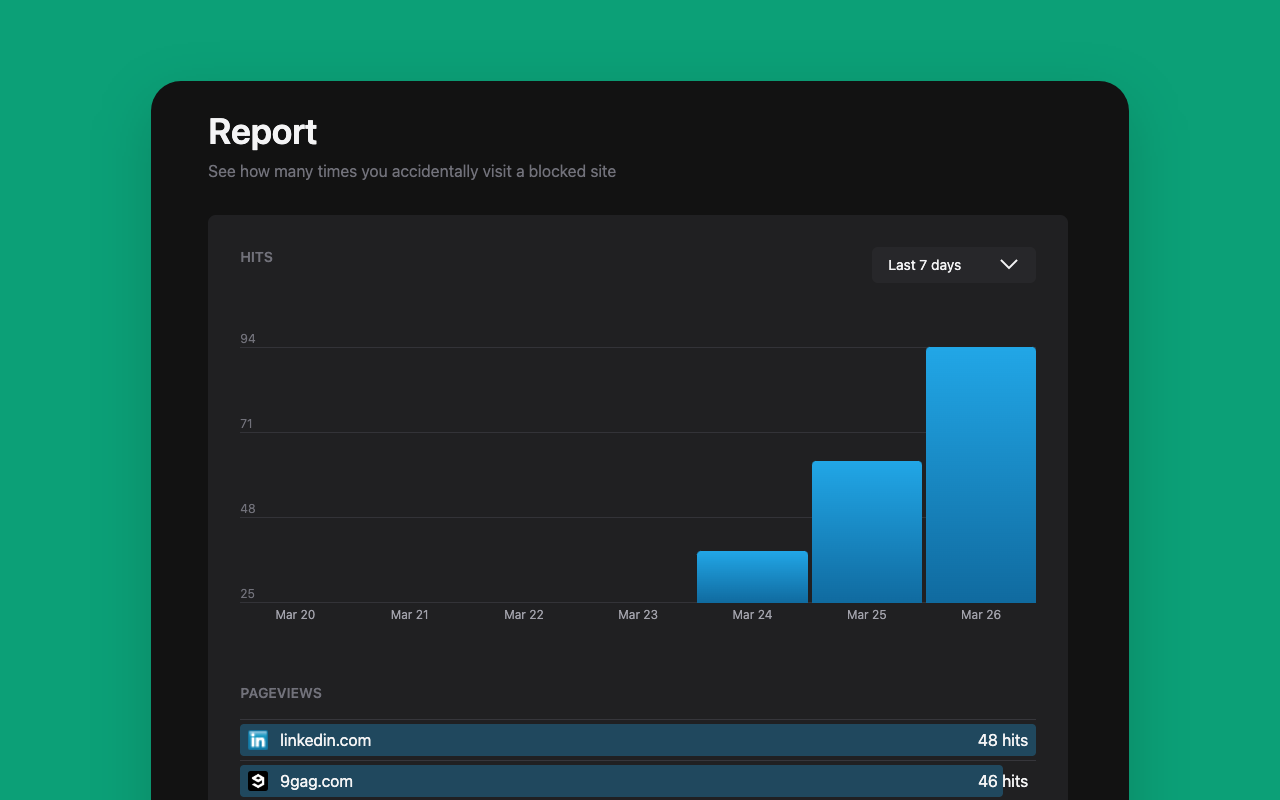The image size is (1280, 800).
Task: Click the Mar 20 axis label
Action: [x=295, y=615]
